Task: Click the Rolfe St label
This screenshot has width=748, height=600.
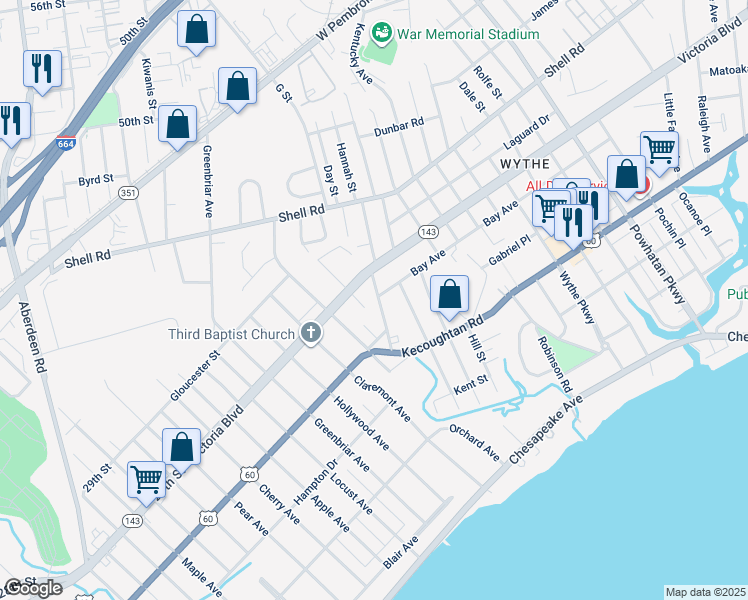Action: click(488, 83)
